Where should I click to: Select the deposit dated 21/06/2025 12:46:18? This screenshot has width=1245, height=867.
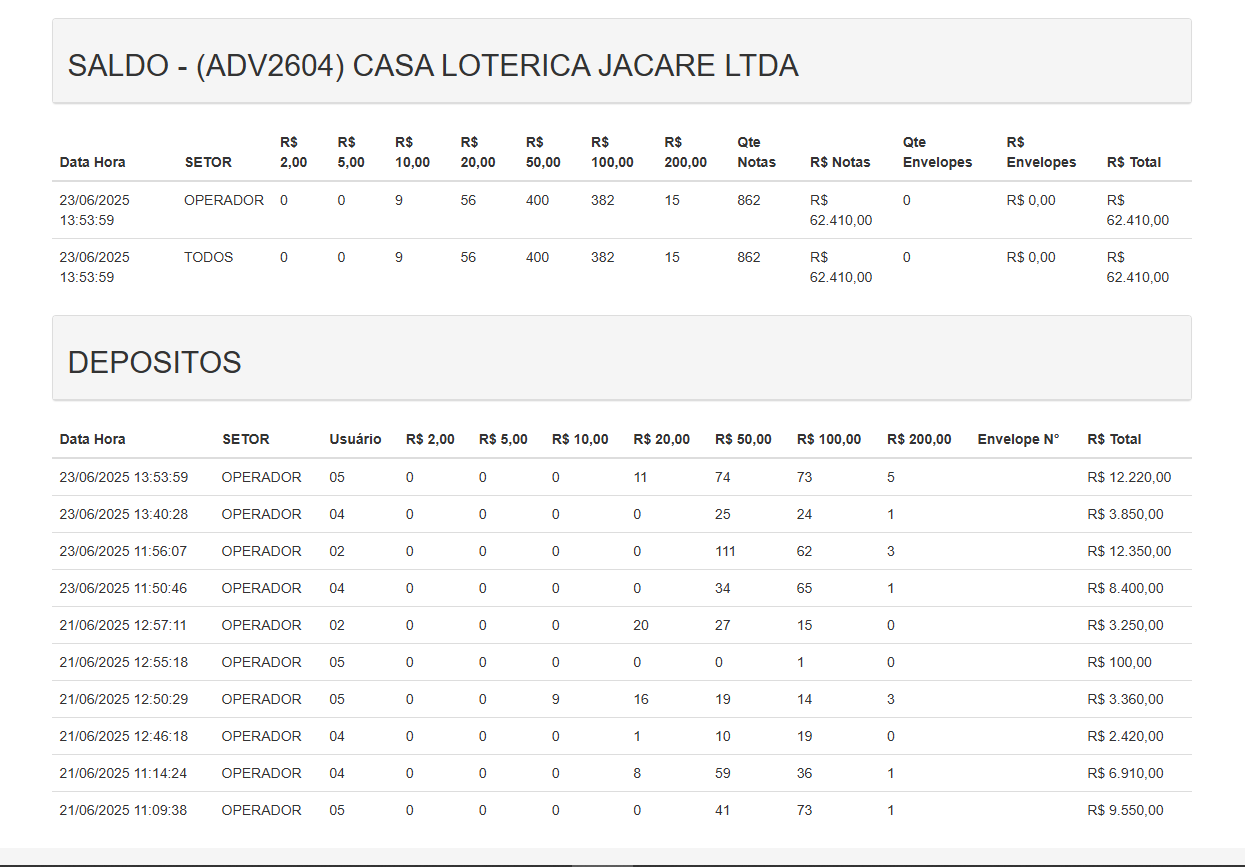coord(124,736)
